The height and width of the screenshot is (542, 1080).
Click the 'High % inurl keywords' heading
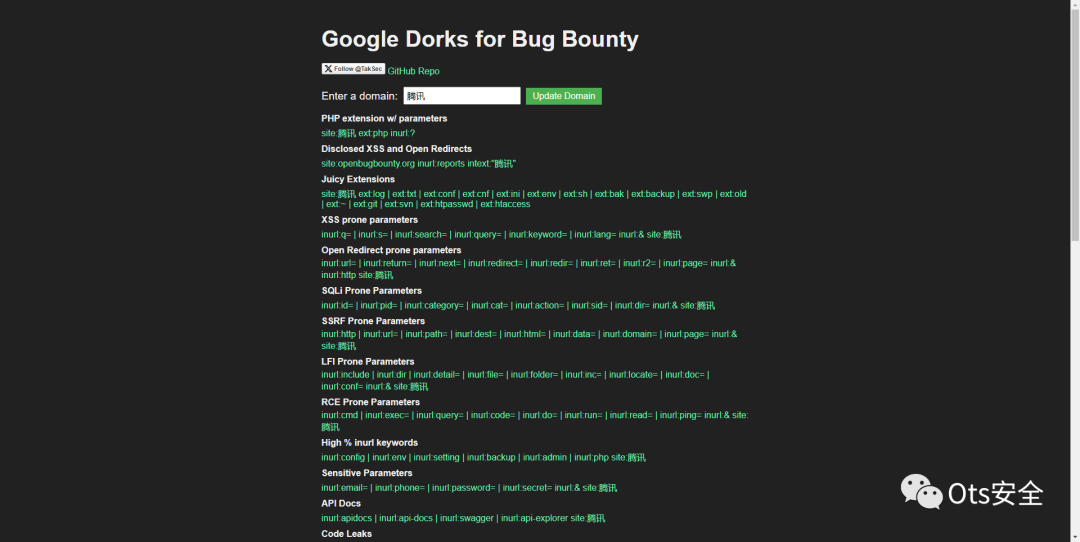(369, 443)
